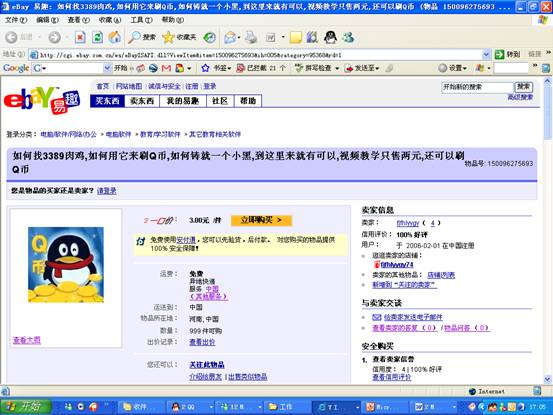
Task: Click the 高级搜索 advanced search link
Action: 520,97
